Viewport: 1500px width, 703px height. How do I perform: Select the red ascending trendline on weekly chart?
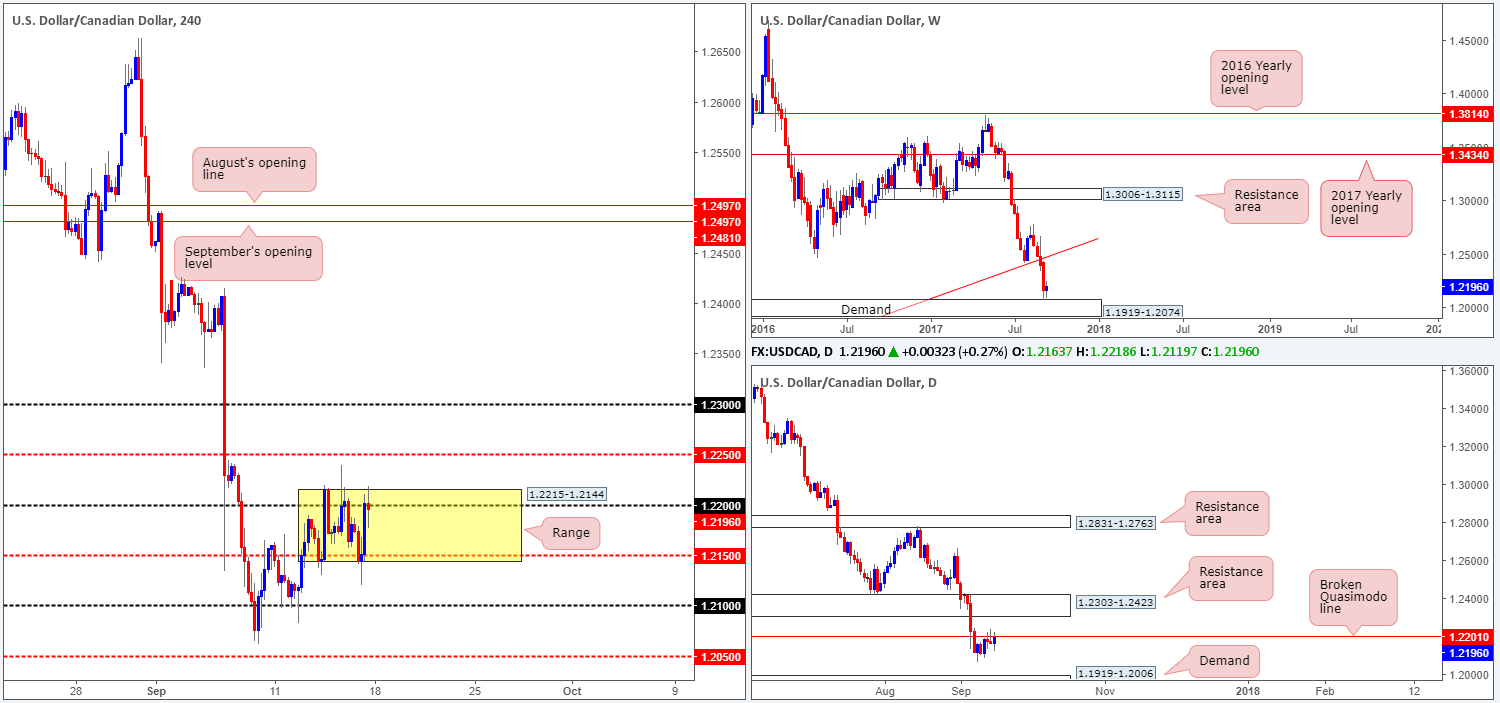click(990, 276)
